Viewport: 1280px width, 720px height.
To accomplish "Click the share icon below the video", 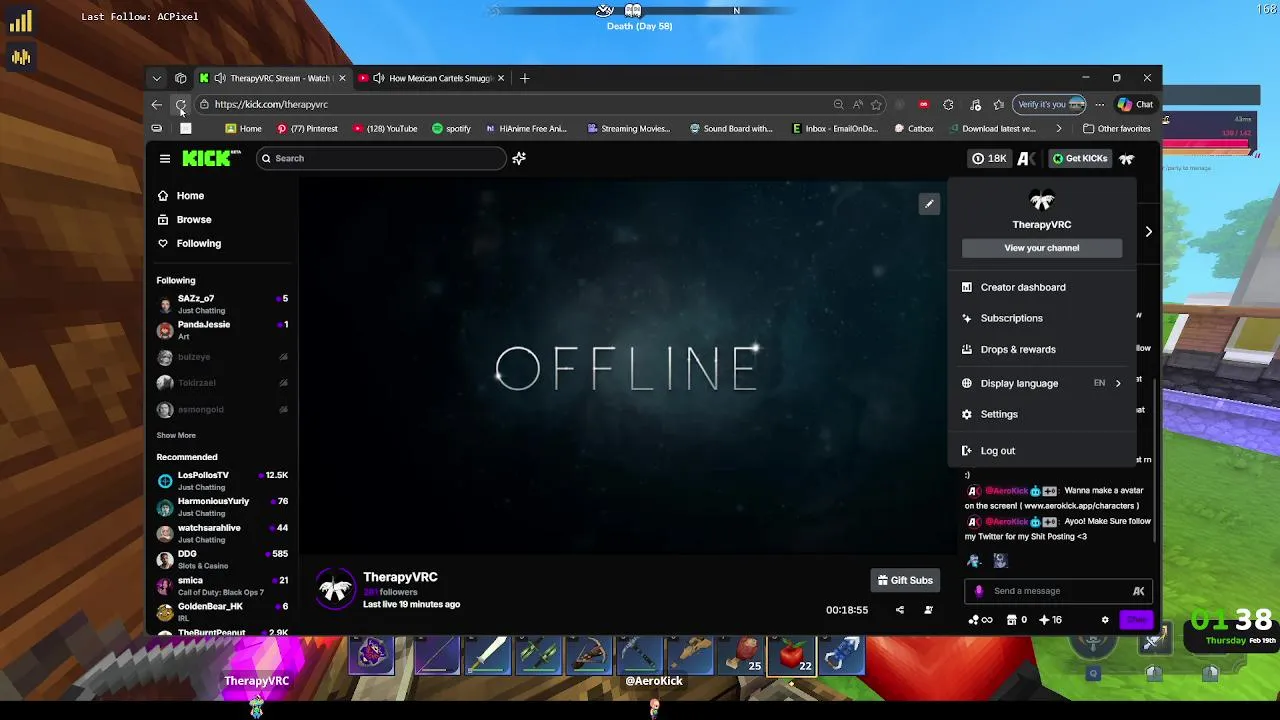I will point(900,610).
